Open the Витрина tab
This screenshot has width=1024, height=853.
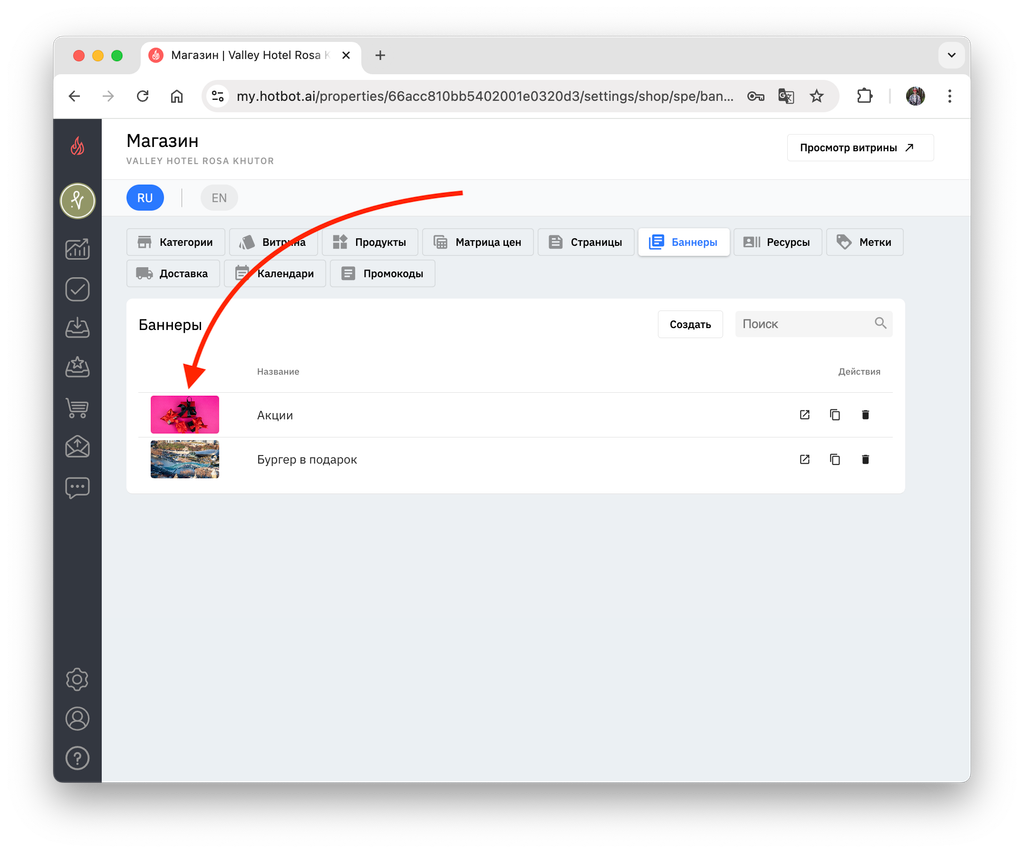point(274,242)
